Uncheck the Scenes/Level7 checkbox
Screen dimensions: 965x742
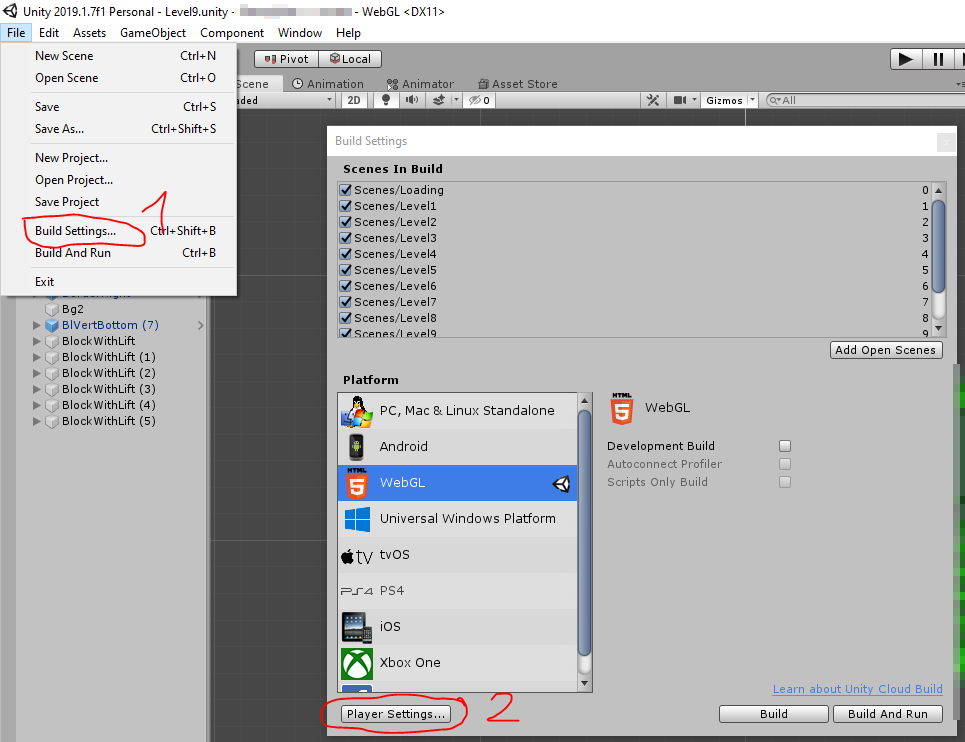coord(346,302)
